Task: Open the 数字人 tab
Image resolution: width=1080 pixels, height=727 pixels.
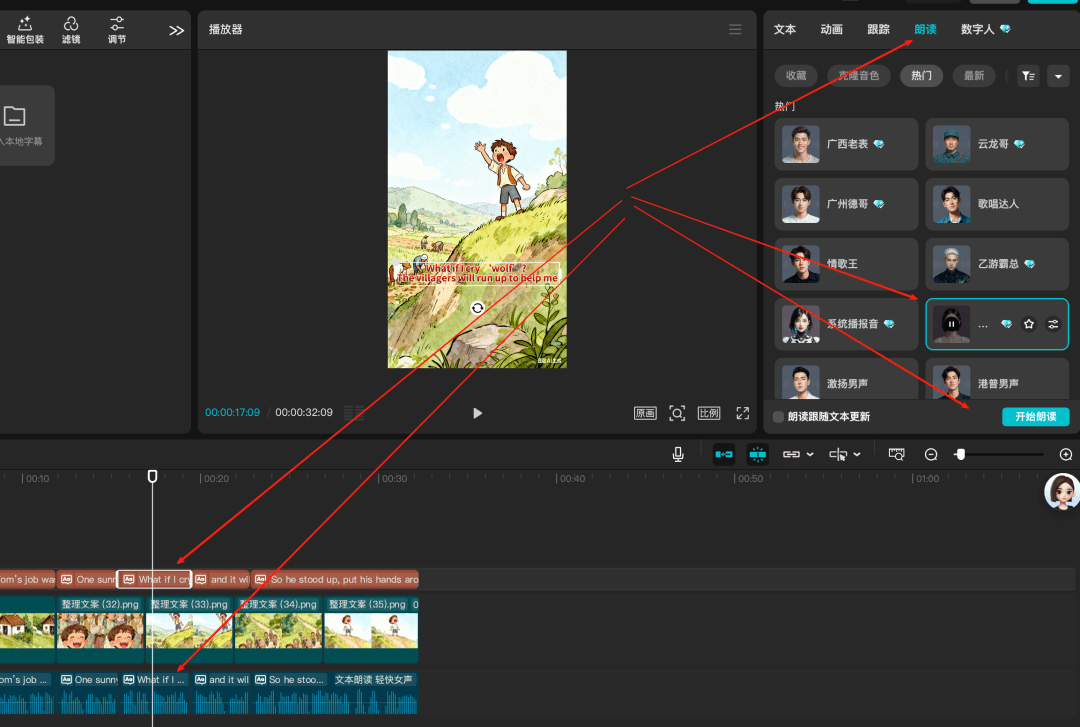Action: click(985, 30)
